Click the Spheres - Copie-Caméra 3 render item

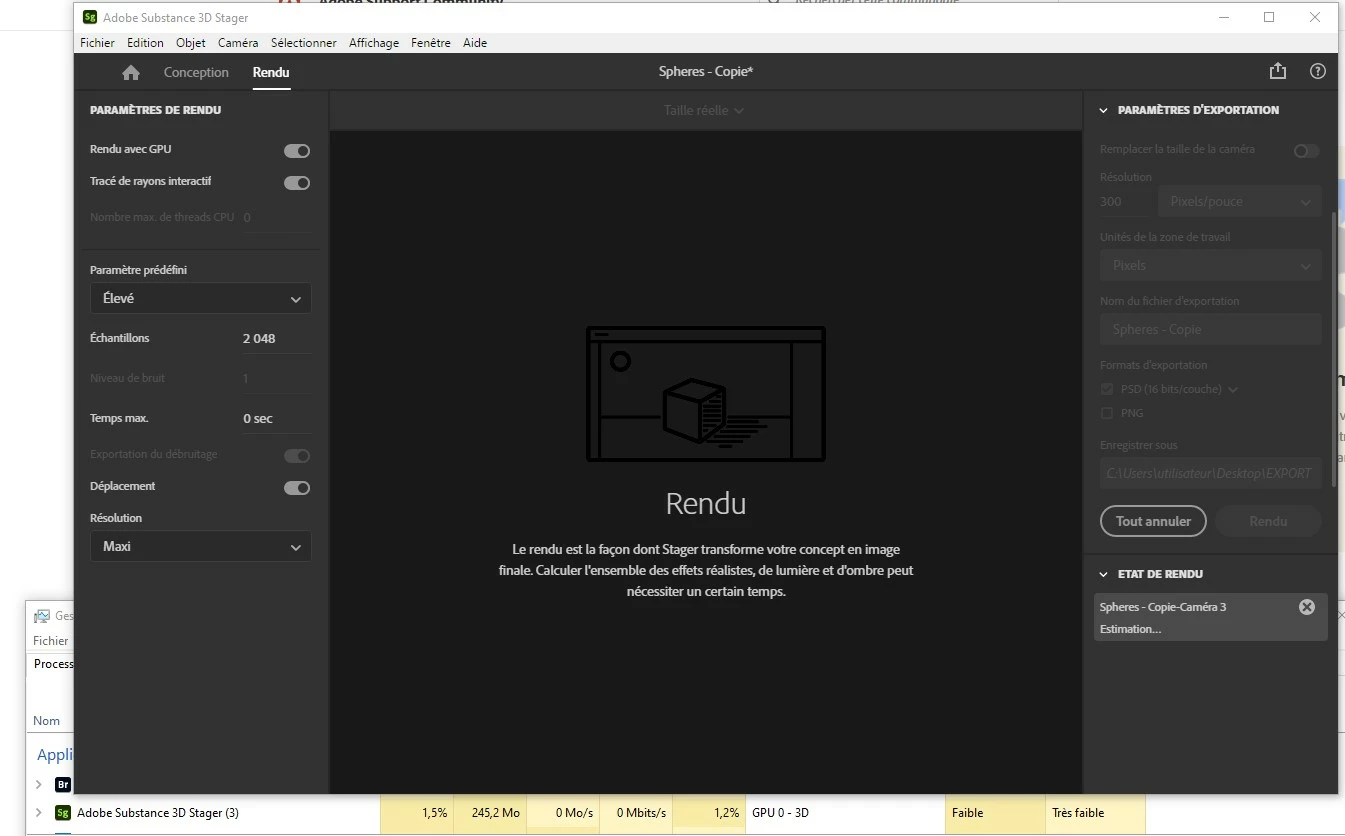(1211, 615)
